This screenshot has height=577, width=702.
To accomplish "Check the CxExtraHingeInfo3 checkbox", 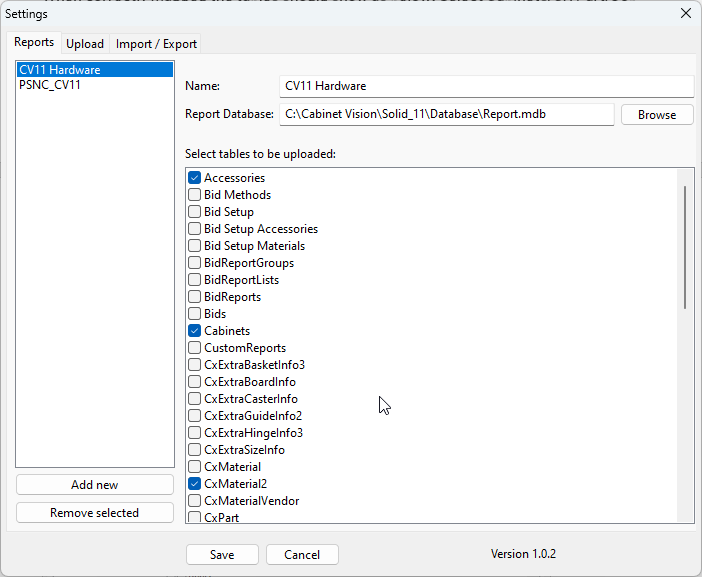I will click(x=195, y=433).
